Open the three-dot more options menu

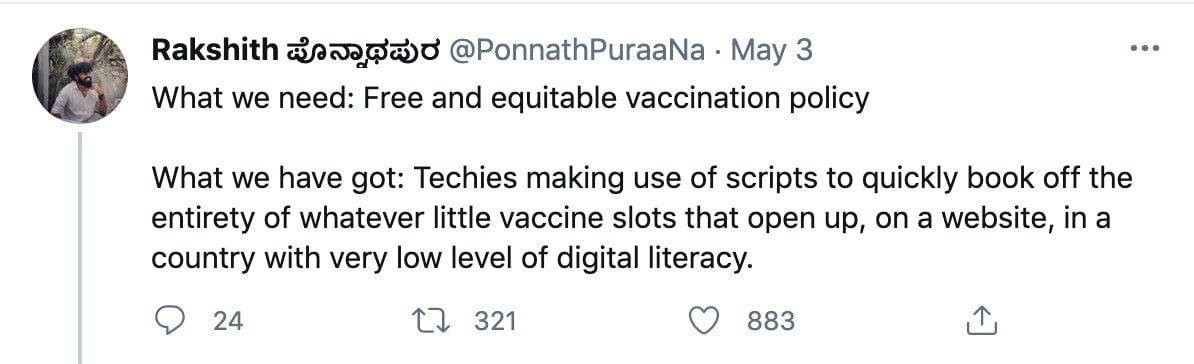[1144, 49]
